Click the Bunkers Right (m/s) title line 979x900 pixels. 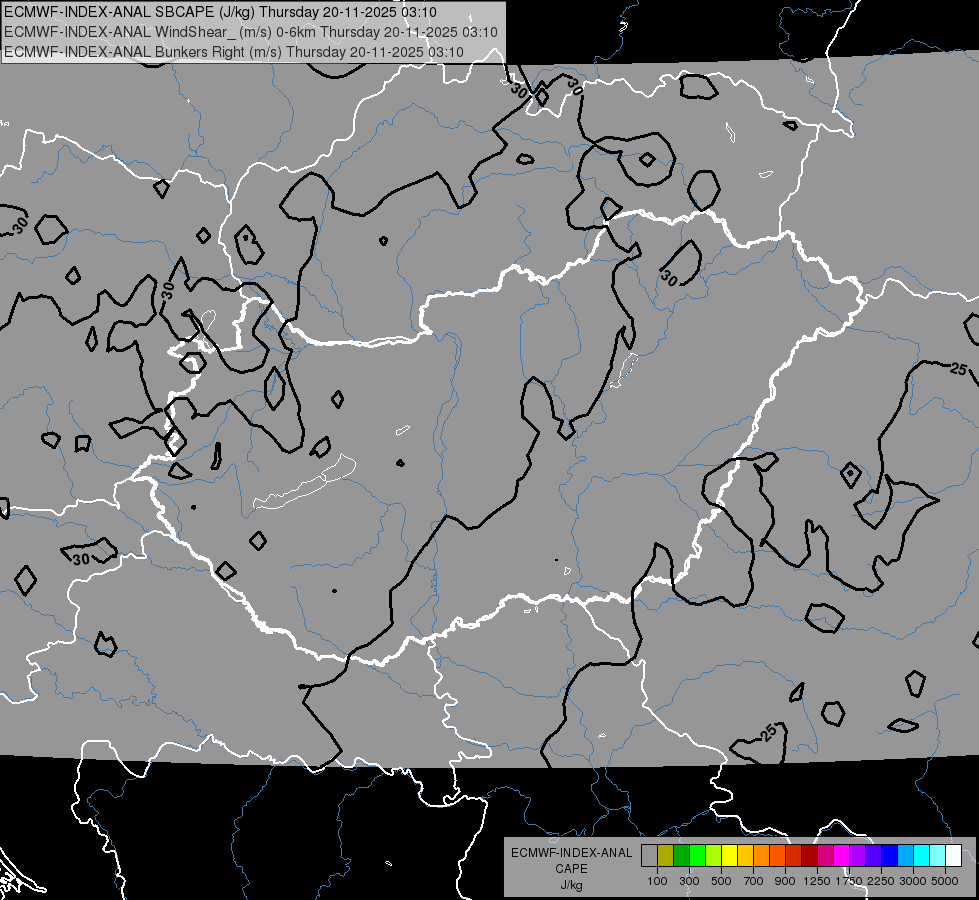[234, 52]
